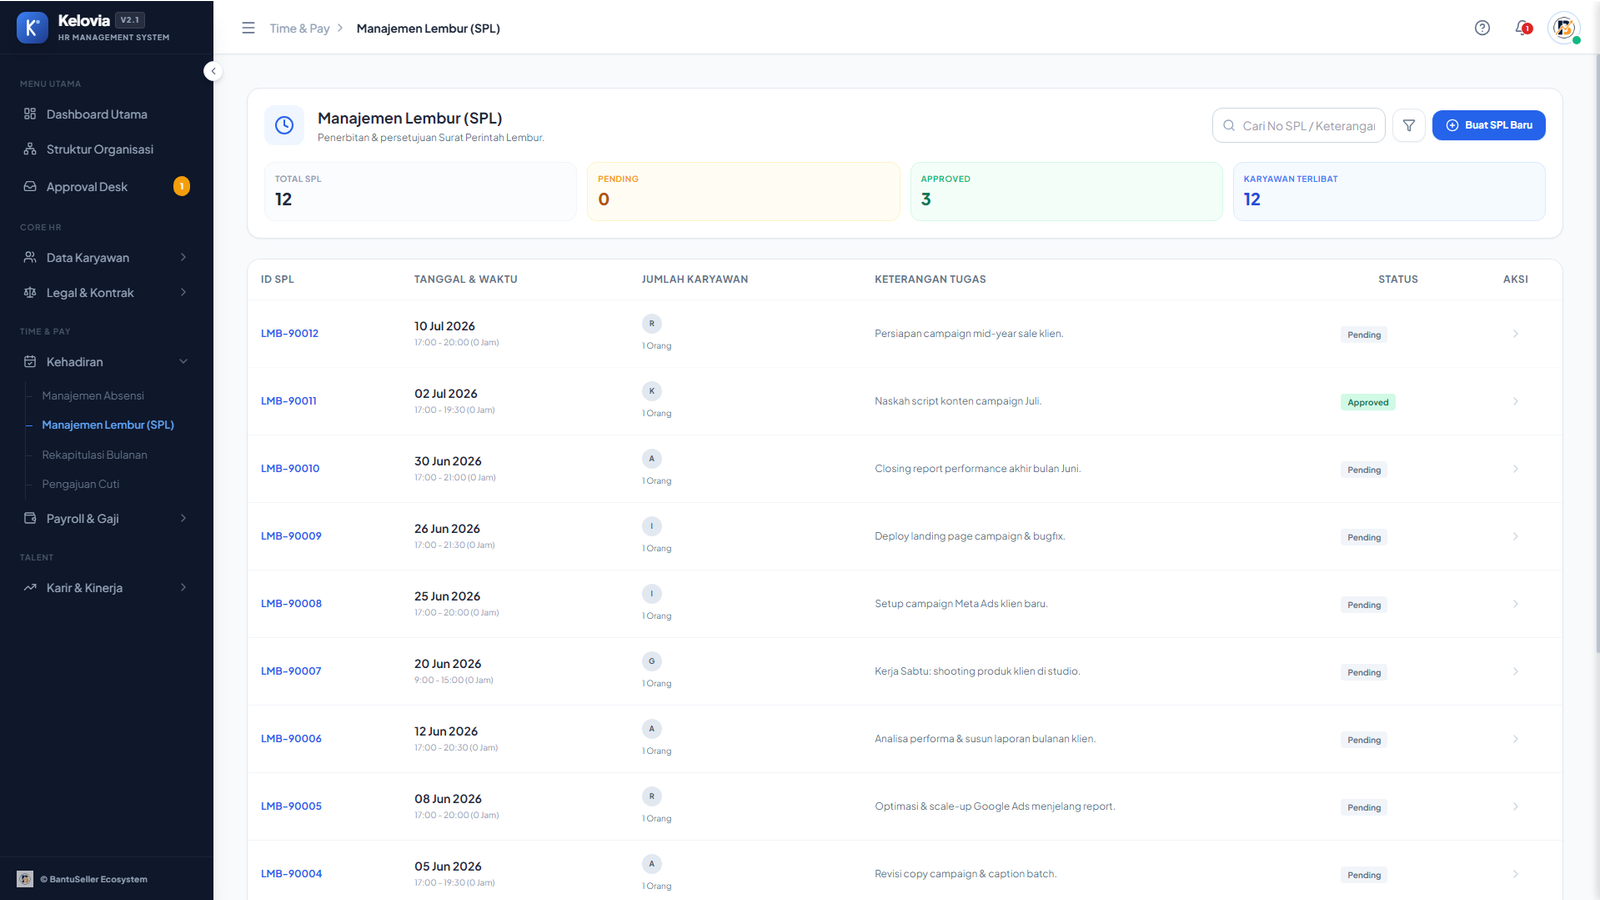The height and width of the screenshot is (900, 1600).
Task: Click the Cari No SPL search field
Action: coord(1299,126)
